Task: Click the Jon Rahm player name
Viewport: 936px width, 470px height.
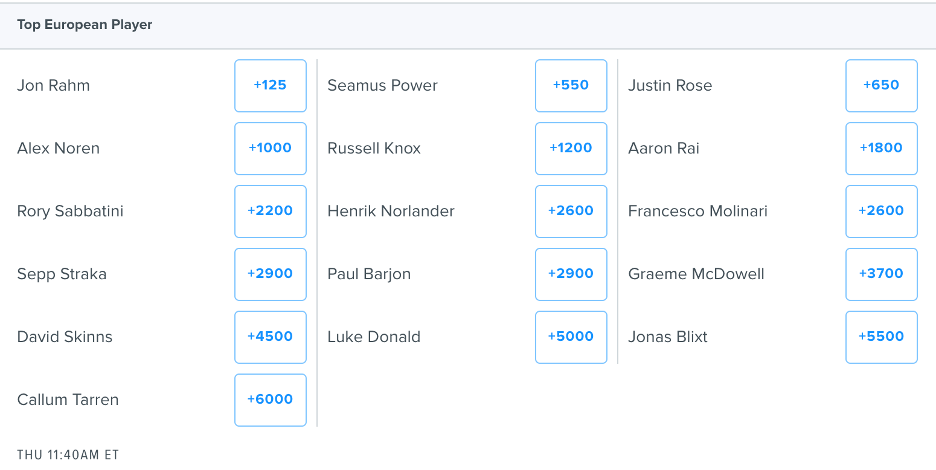Action: click(54, 86)
